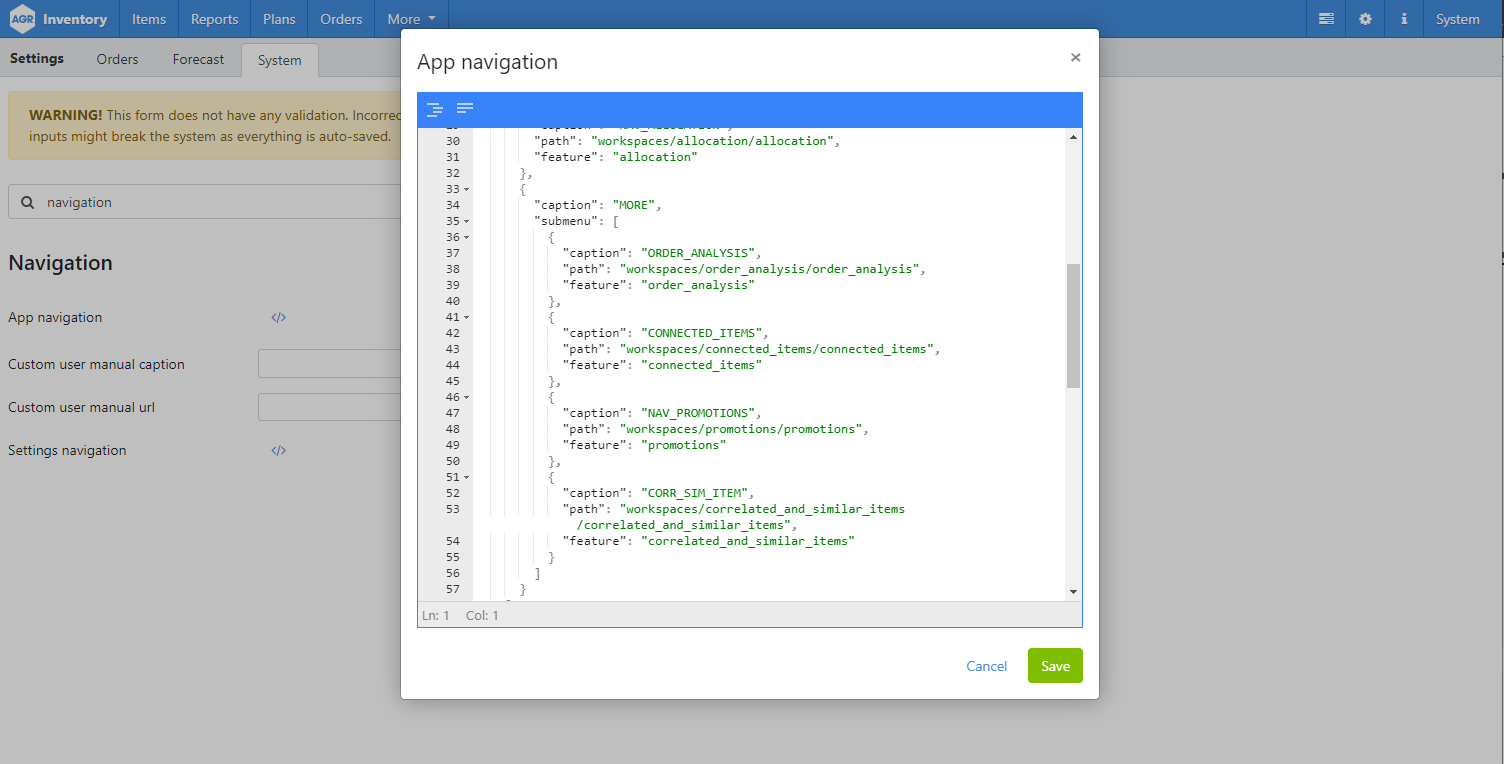Collapse the object at line 41
This screenshot has width=1504, height=764.
point(467,317)
